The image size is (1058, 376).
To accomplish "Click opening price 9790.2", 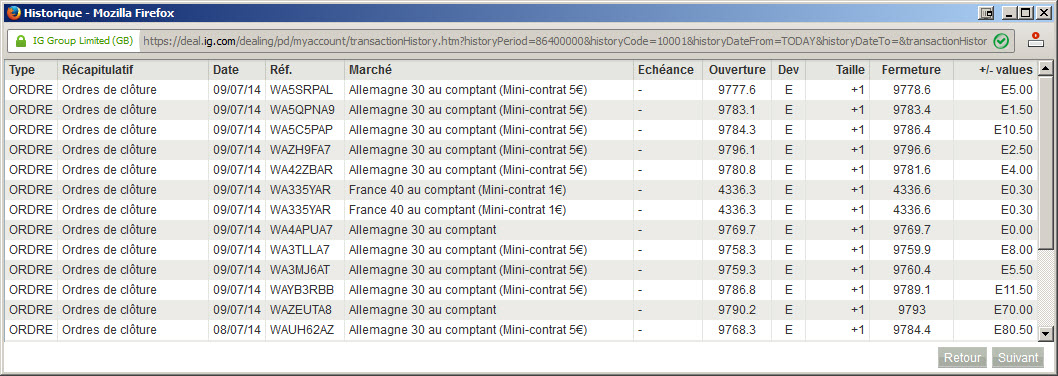I will [x=737, y=310].
